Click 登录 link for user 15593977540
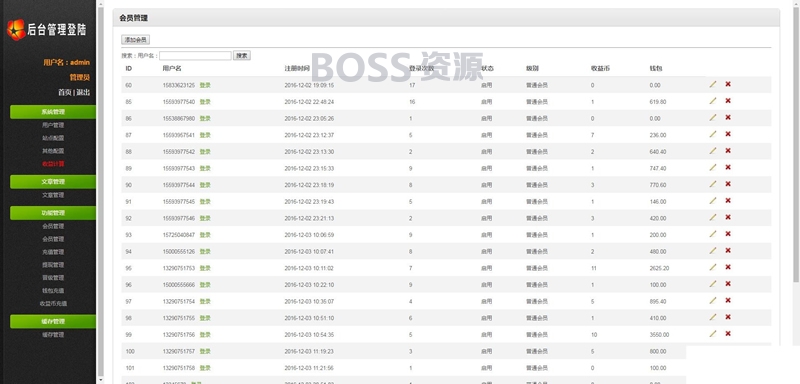Screen dimensions: 800x384 (x=205, y=102)
